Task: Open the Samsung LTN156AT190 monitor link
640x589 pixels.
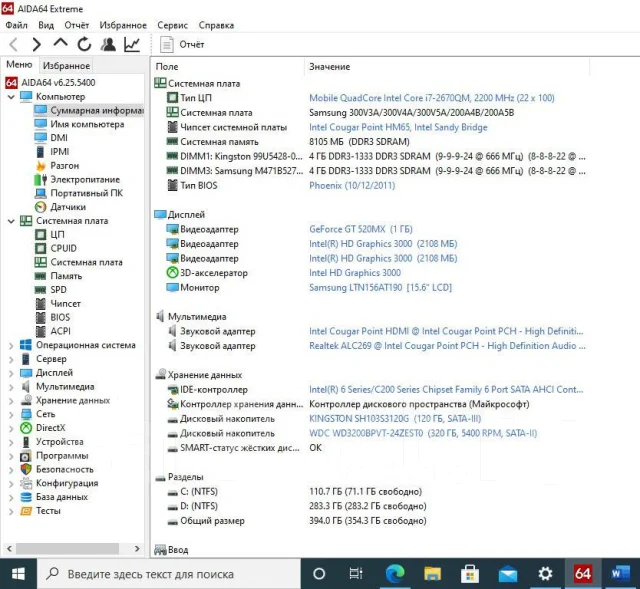Action: pos(380,287)
